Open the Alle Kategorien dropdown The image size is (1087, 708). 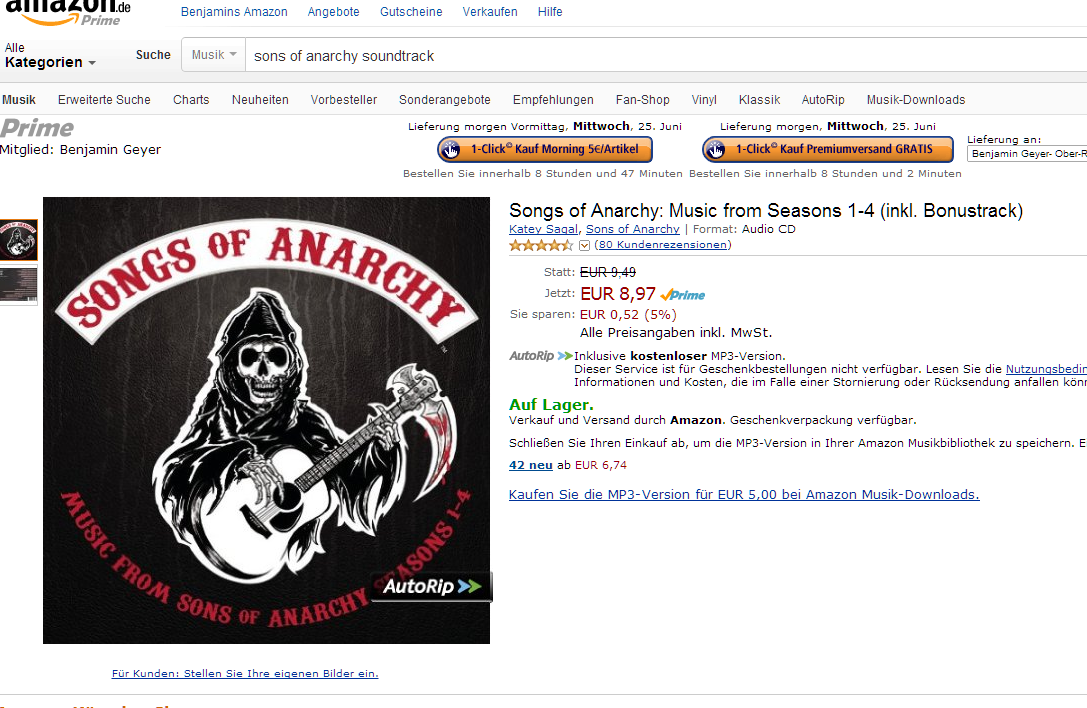pyautogui.click(x=50, y=56)
